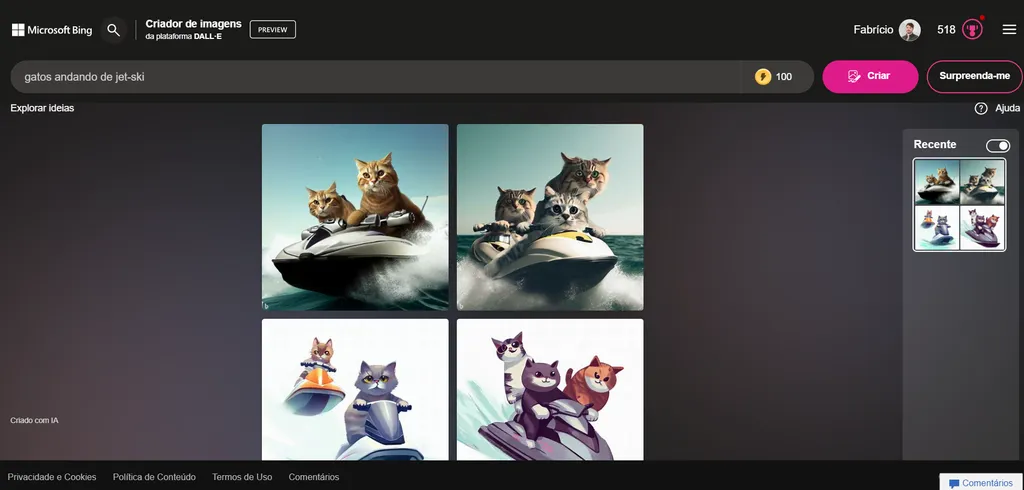This screenshot has width=1024, height=490.
Task: Click Fabrício's profile avatar
Action: click(909, 30)
